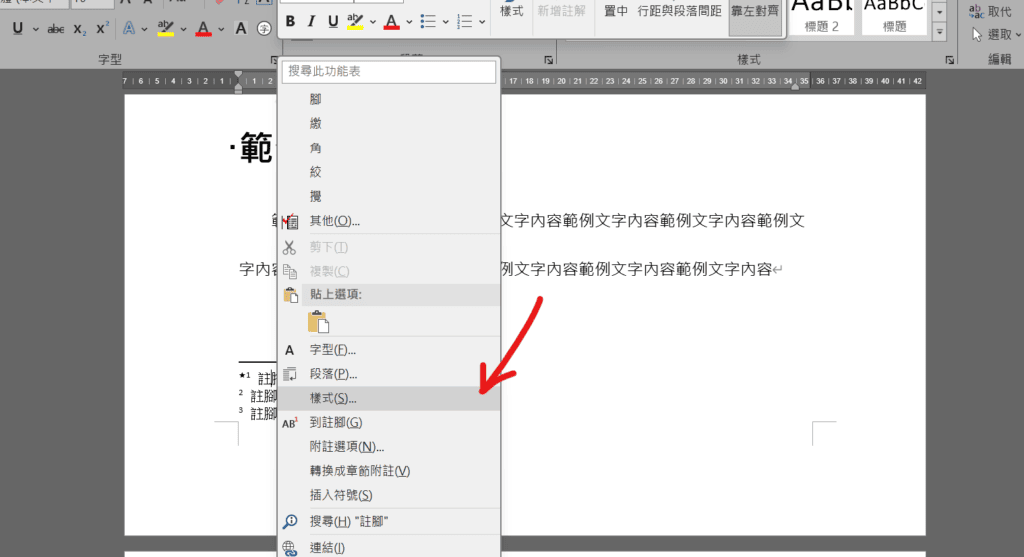Toggle underline in the Font ribbon group

(x=18, y=28)
